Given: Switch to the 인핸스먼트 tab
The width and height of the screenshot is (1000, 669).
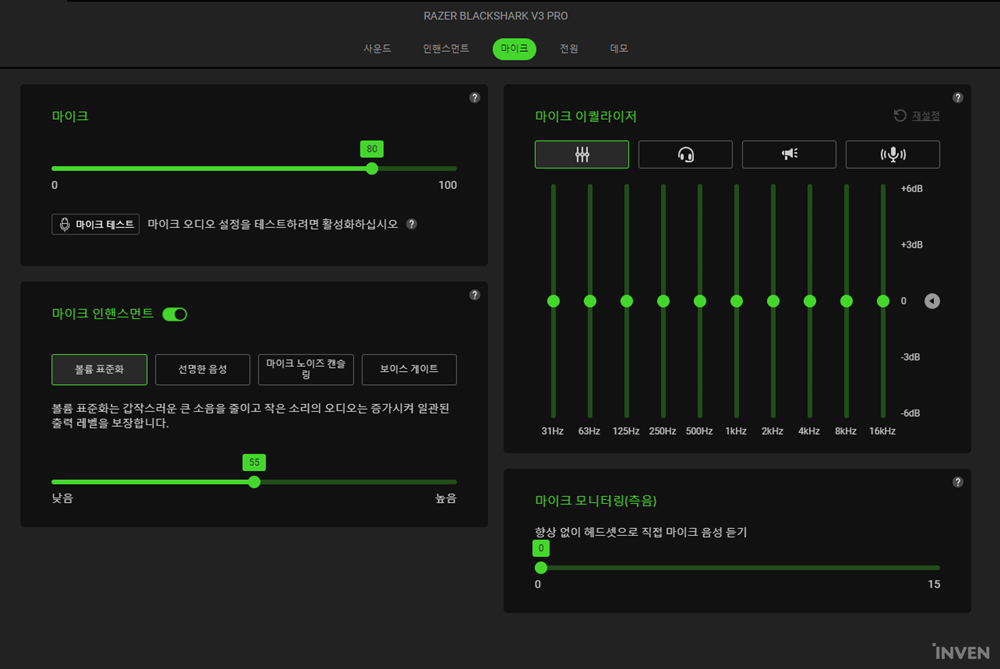Looking at the screenshot, I should click(446, 48).
